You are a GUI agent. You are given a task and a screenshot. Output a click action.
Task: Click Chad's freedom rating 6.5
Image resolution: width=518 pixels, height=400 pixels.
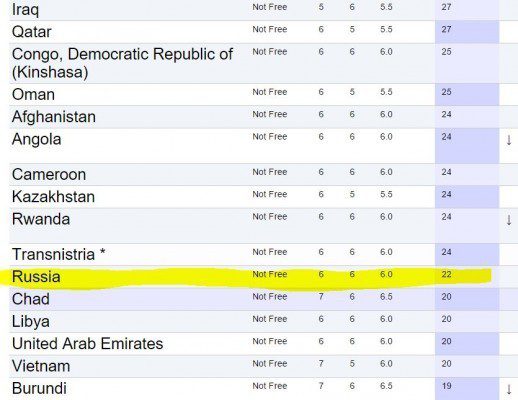[x=386, y=297]
